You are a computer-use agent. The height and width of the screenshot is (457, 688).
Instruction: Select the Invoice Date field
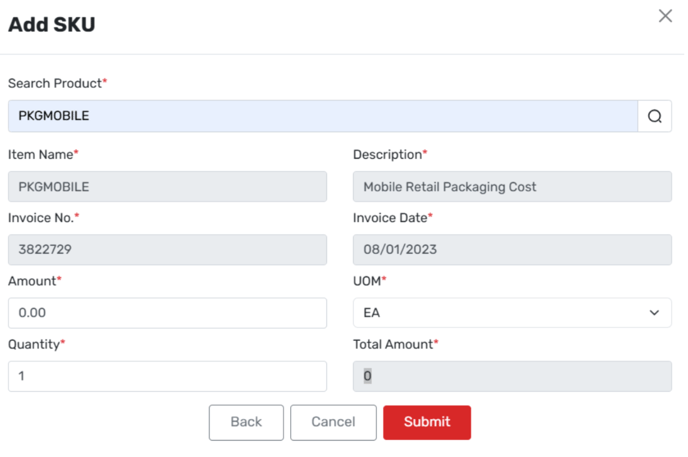coord(512,250)
